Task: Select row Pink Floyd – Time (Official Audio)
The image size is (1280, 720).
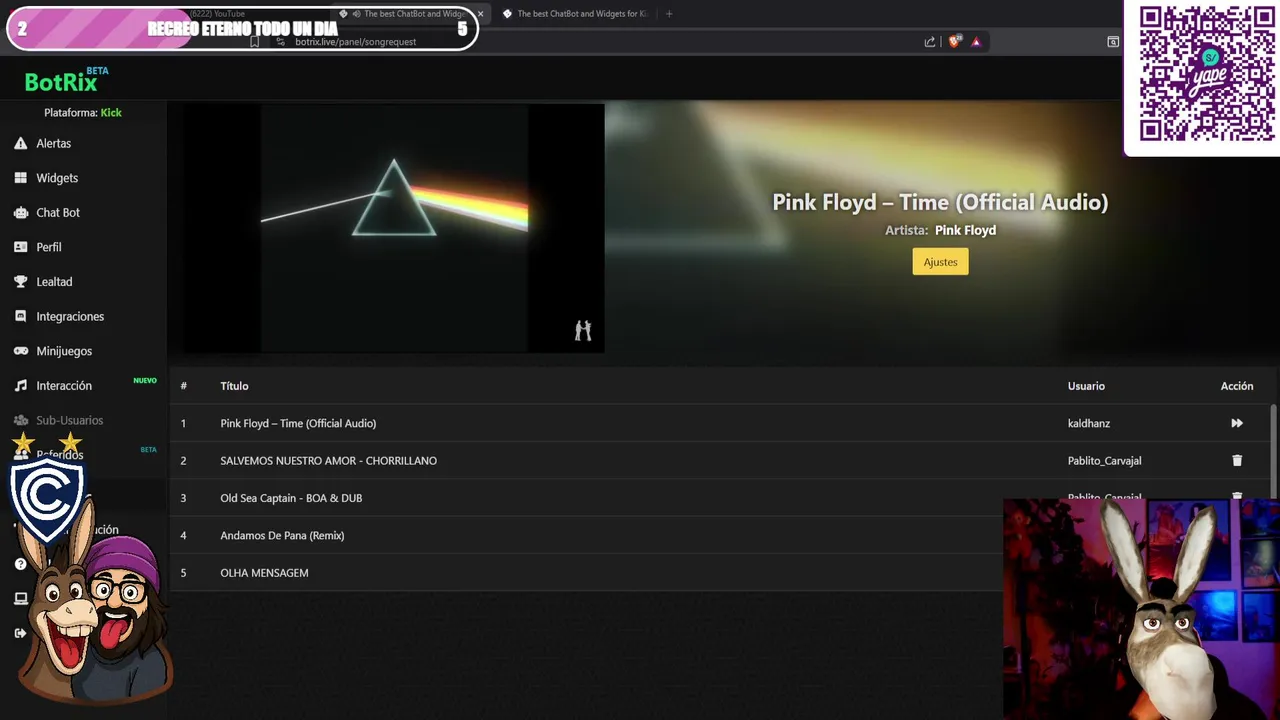Action: pos(720,423)
